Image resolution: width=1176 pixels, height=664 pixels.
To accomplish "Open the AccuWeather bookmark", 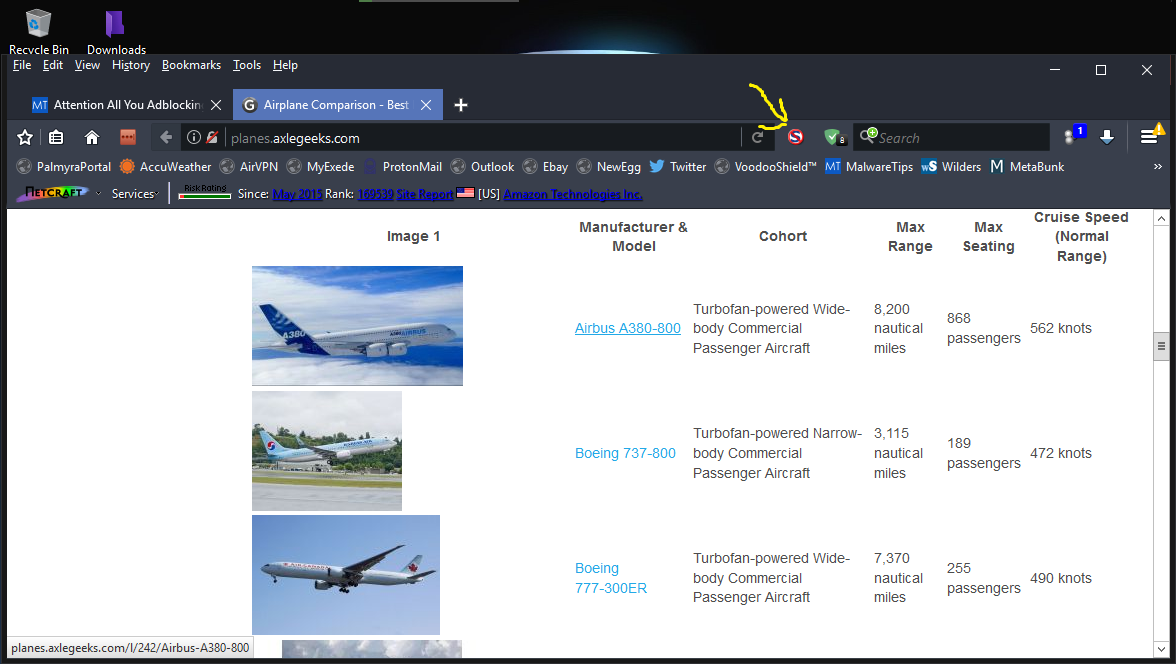I will point(166,167).
